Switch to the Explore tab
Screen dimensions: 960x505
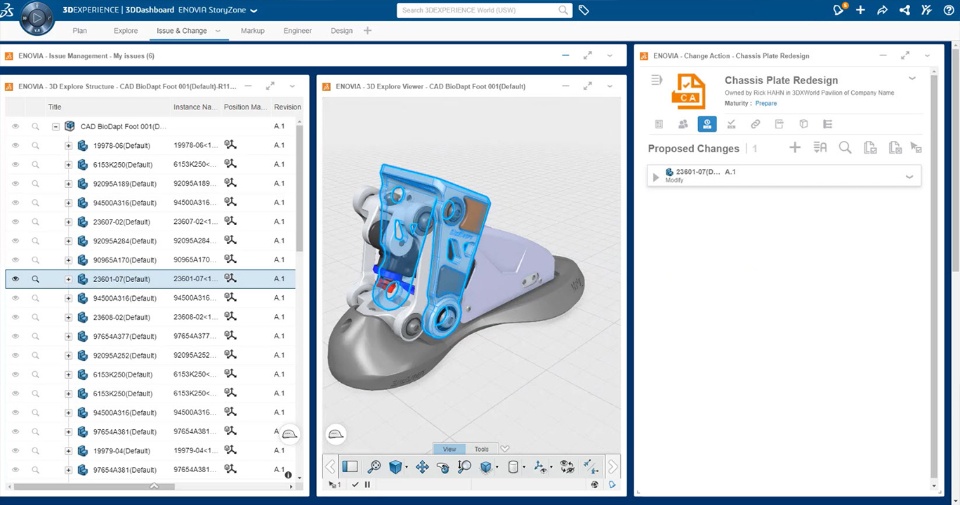(126, 31)
